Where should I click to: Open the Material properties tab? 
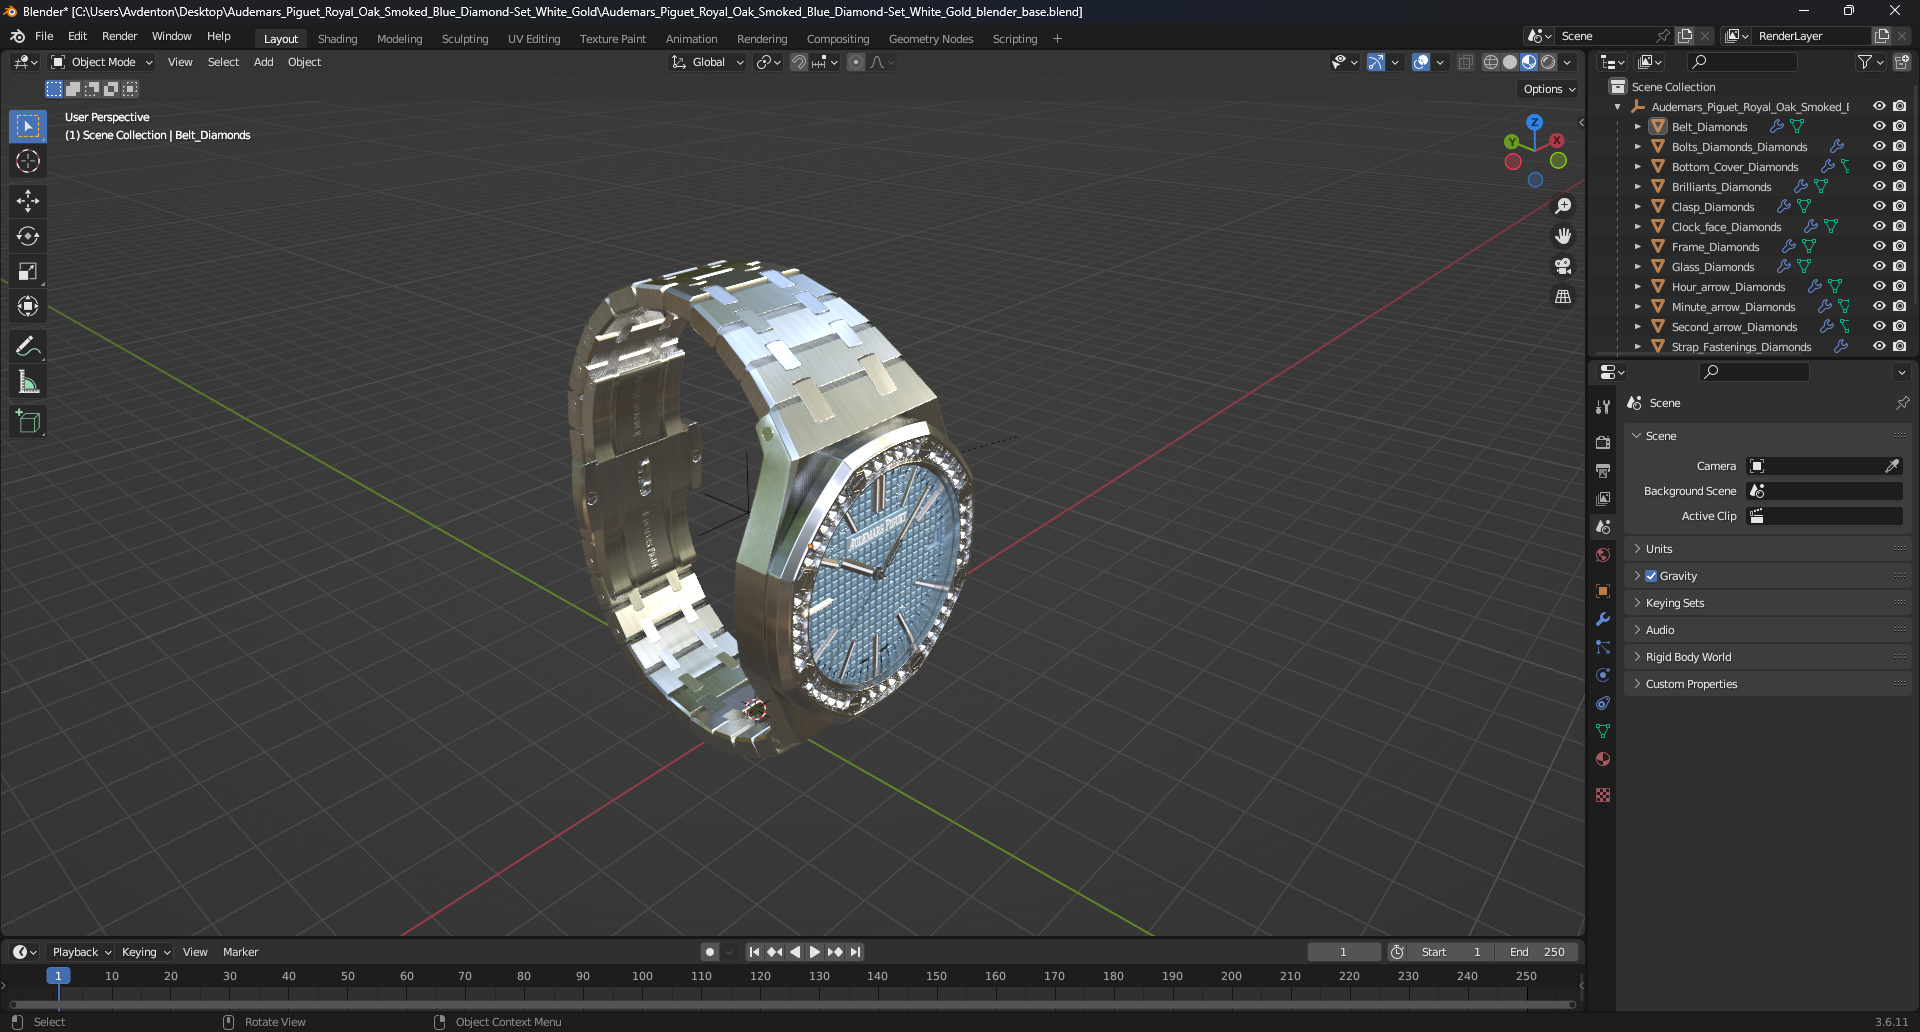(1603, 759)
